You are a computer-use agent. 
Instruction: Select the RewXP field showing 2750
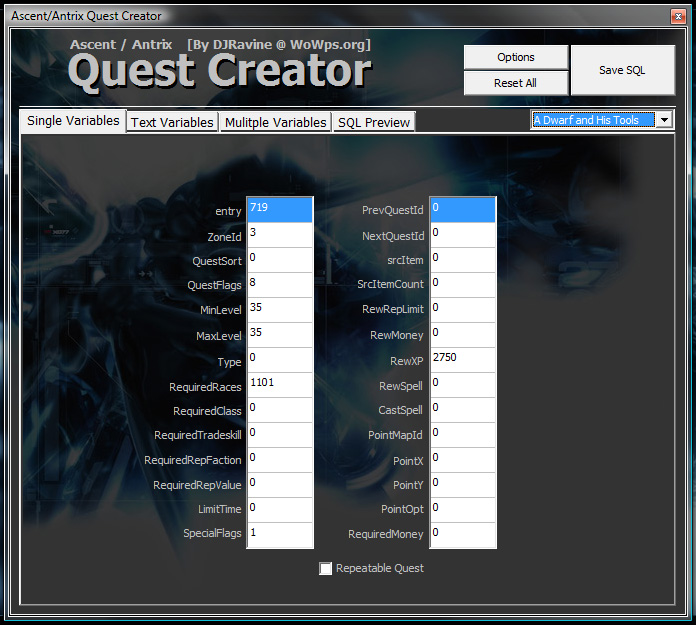(x=463, y=360)
